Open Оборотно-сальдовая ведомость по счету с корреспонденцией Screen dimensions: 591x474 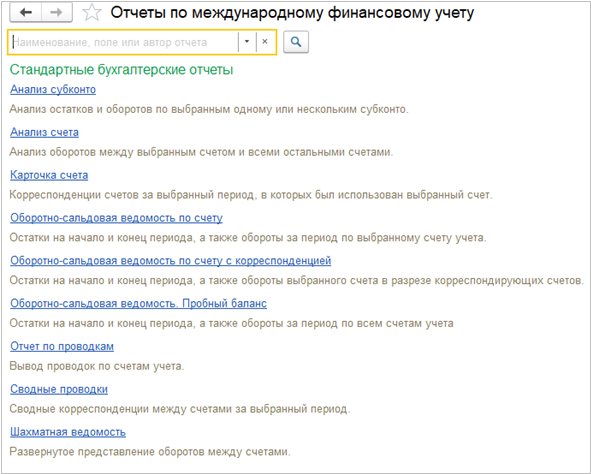[x=171, y=261]
